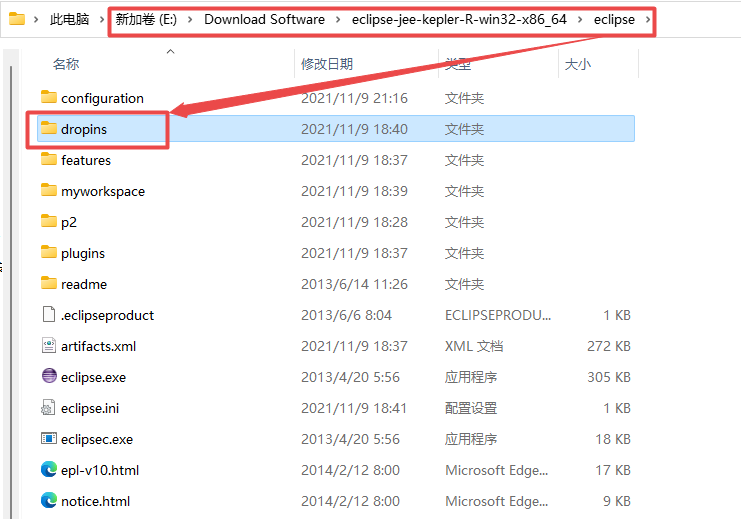Click date 2013/6/14 11:26 of readme
This screenshot has width=741, height=519.
tap(354, 284)
